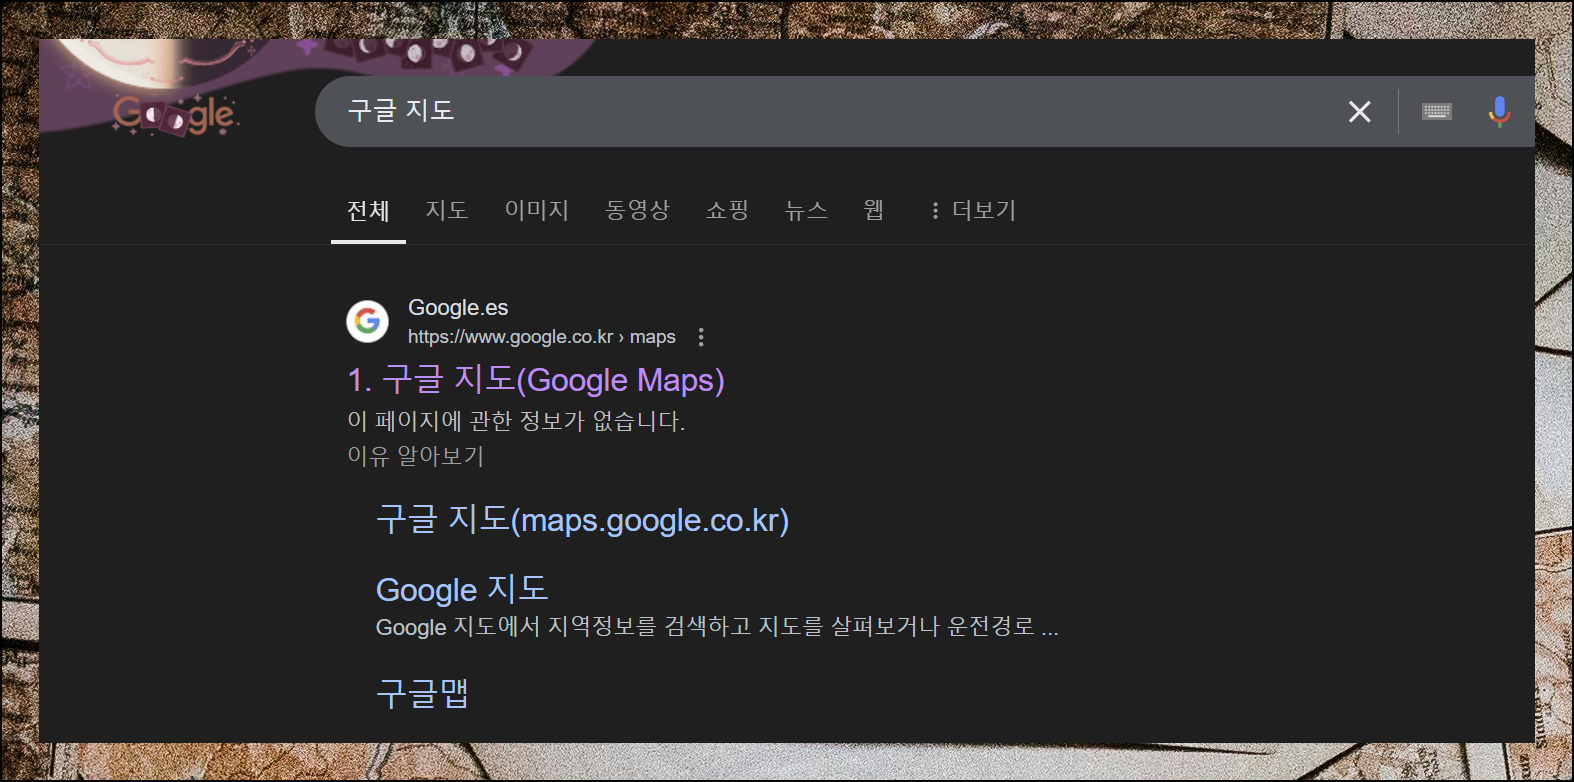Viewport: 1574px width, 782px height.
Task: Open the 구글 지도(Google Maps) result title
Action: [536, 380]
